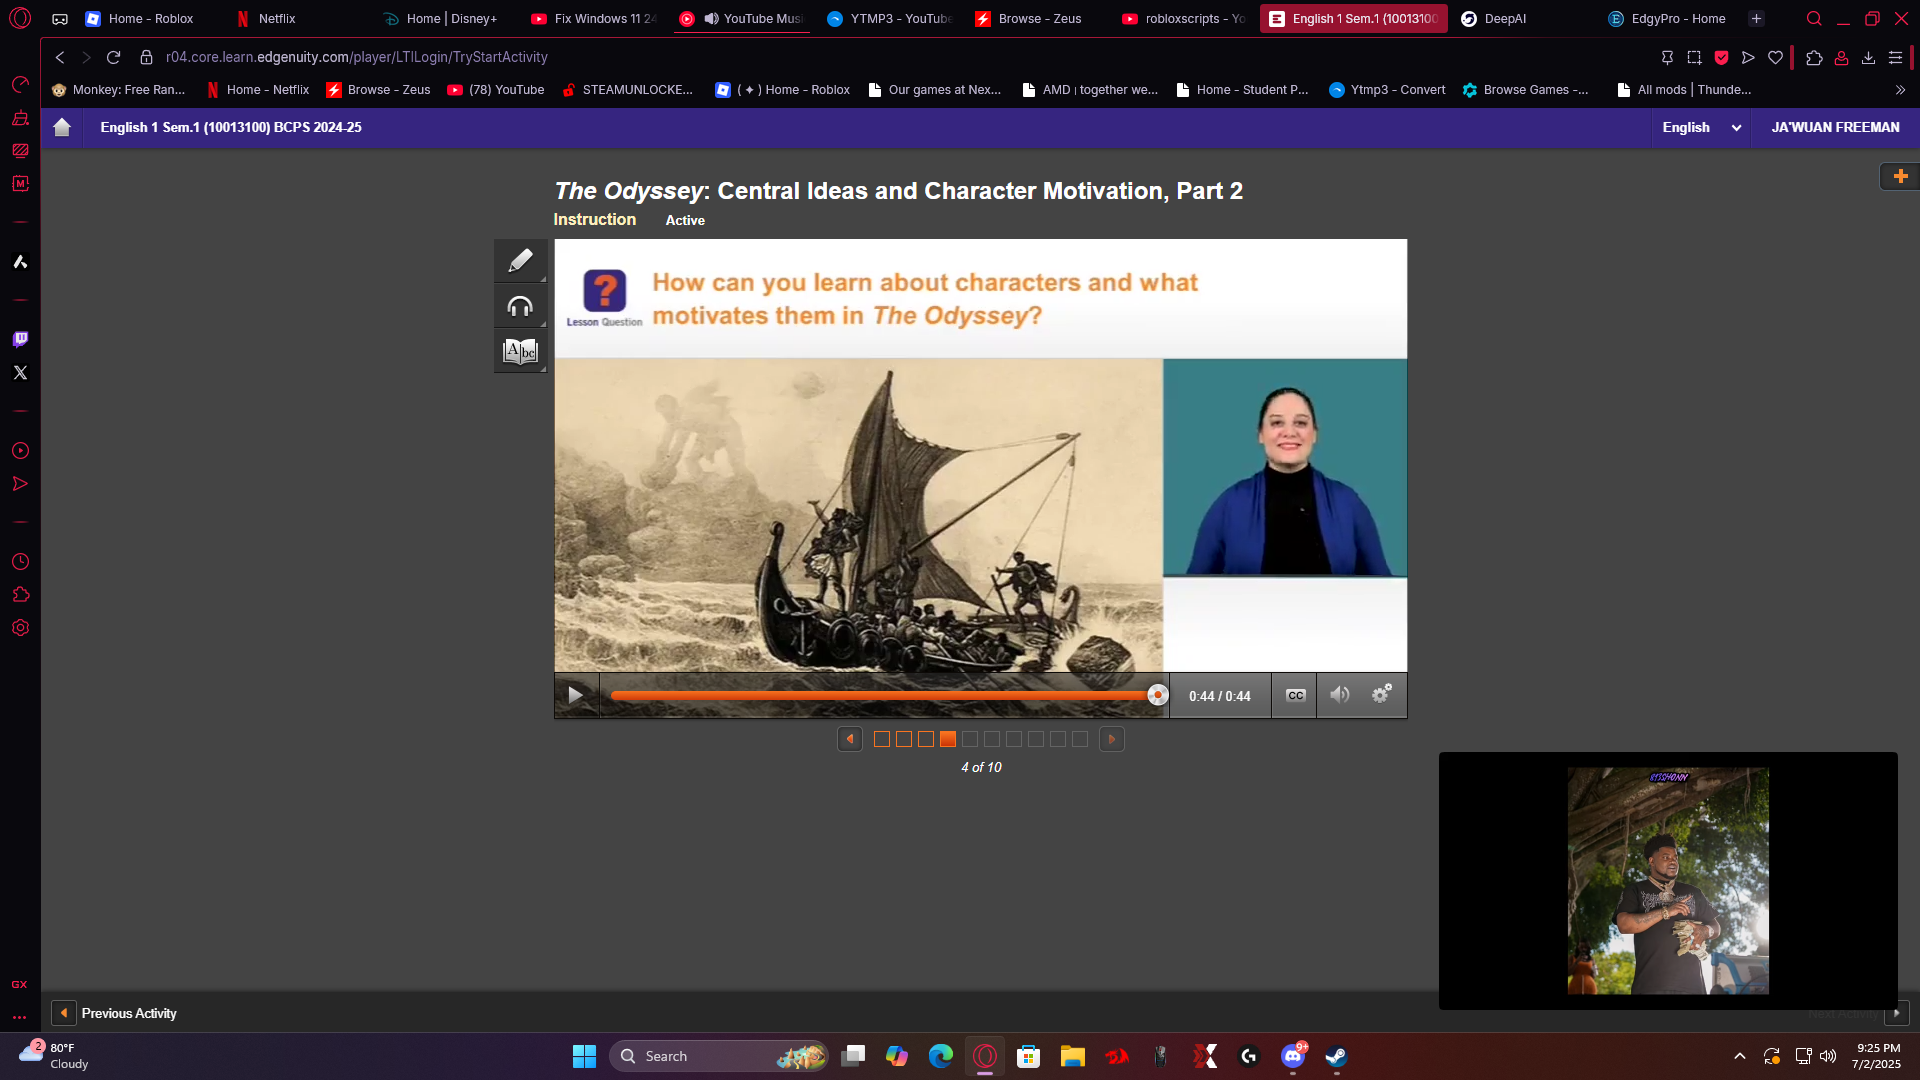The image size is (1920, 1080).
Task: Open a new browser tab
Action: [x=1756, y=18]
